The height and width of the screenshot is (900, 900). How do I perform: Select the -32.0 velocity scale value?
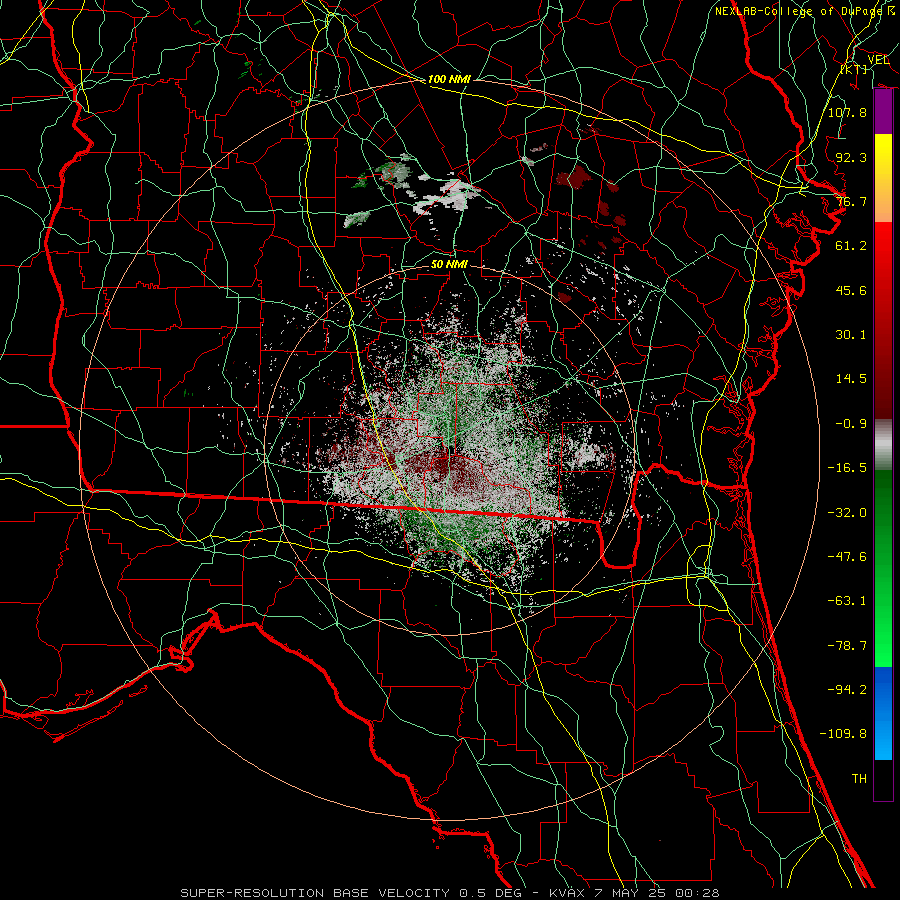click(847, 513)
